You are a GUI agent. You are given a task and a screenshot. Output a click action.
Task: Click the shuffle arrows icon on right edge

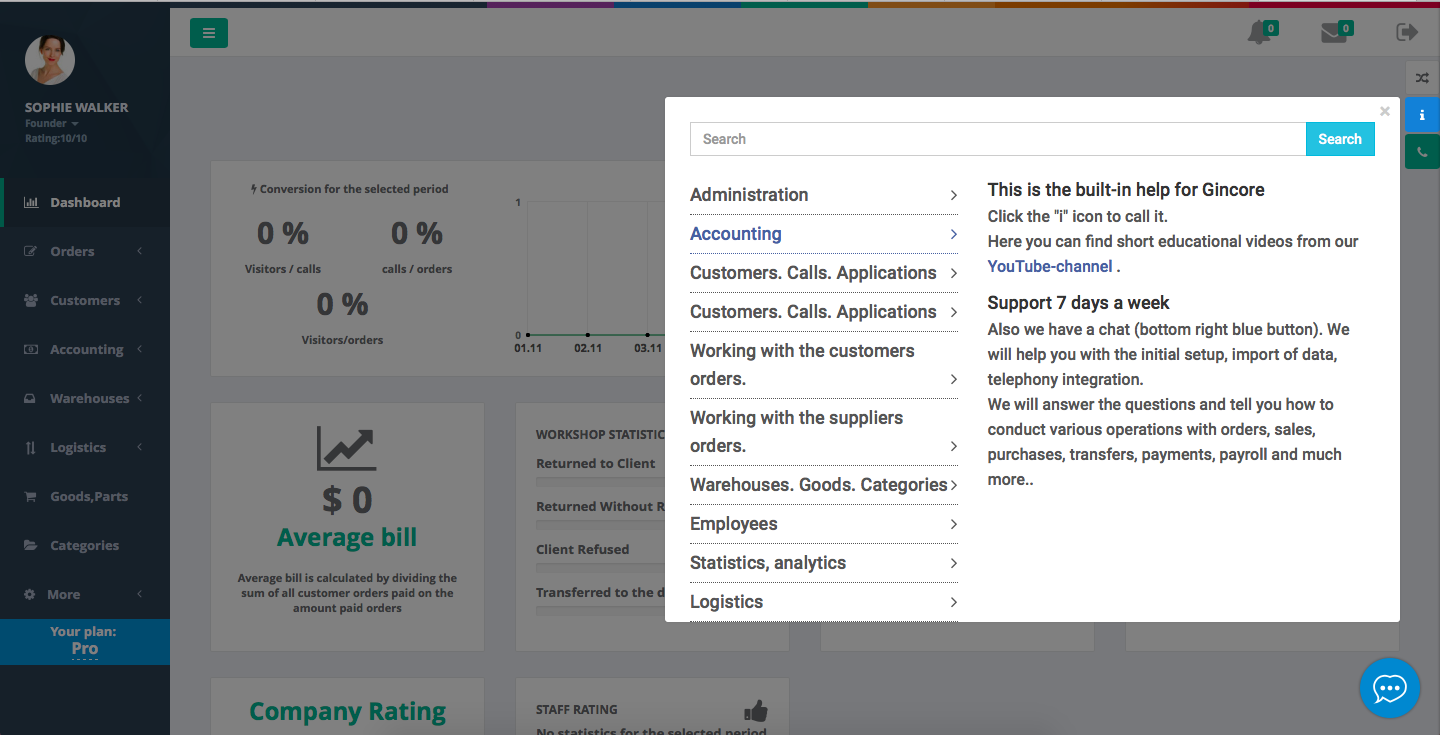pyautogui.click(x=1422, y=78)
